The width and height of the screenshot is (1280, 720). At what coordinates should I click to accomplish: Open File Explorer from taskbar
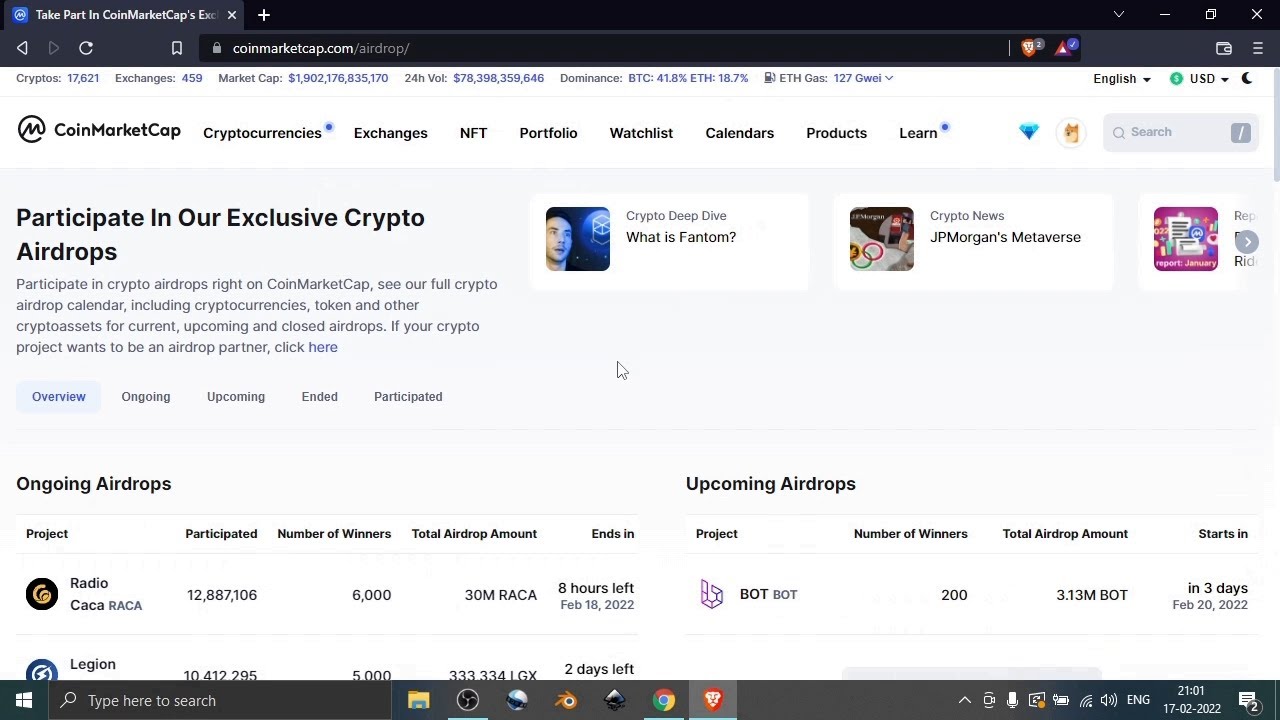(x=419, y=700)
